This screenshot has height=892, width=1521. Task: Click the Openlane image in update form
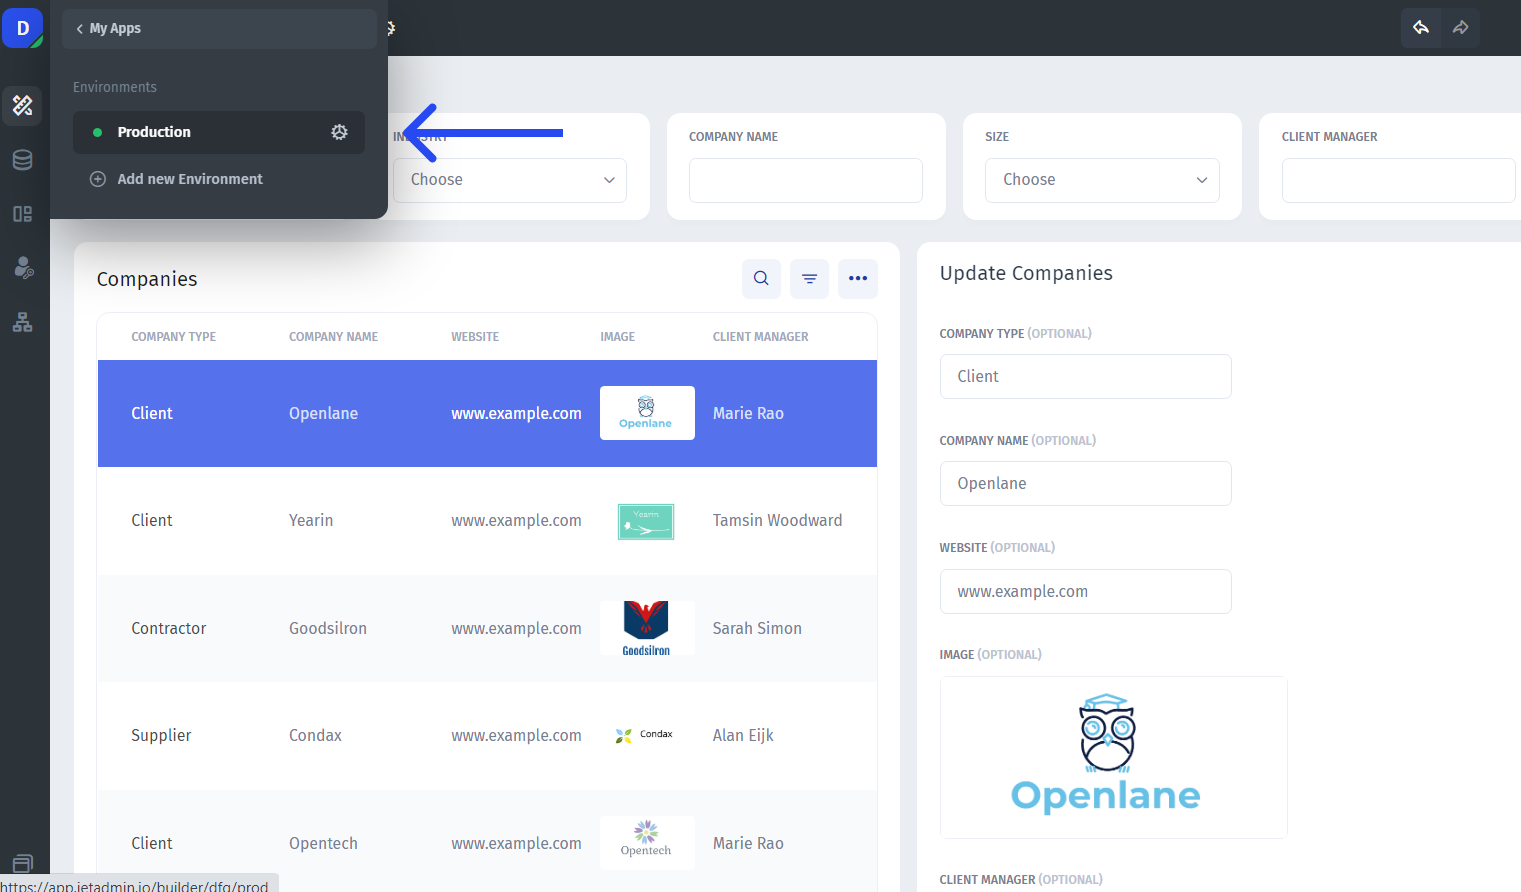coord(1113,757)
